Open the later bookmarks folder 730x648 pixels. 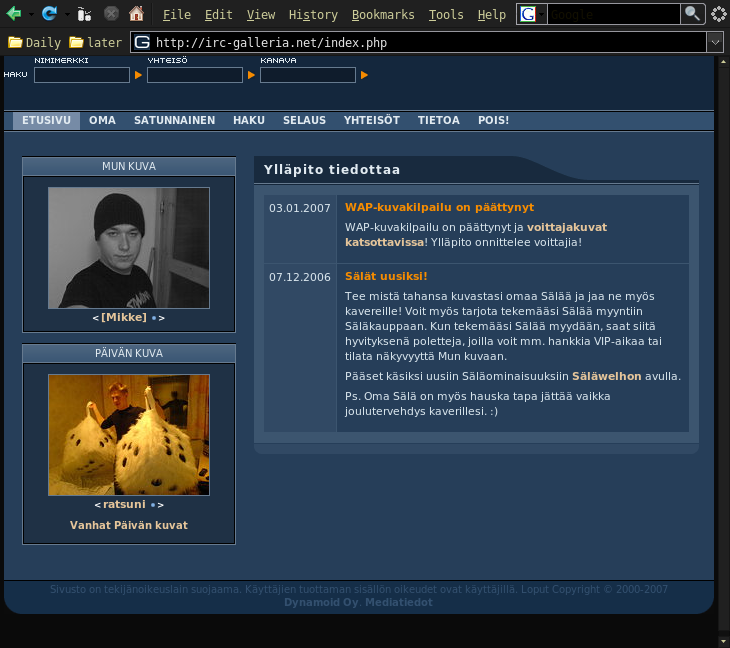click(x=95, y=43)
